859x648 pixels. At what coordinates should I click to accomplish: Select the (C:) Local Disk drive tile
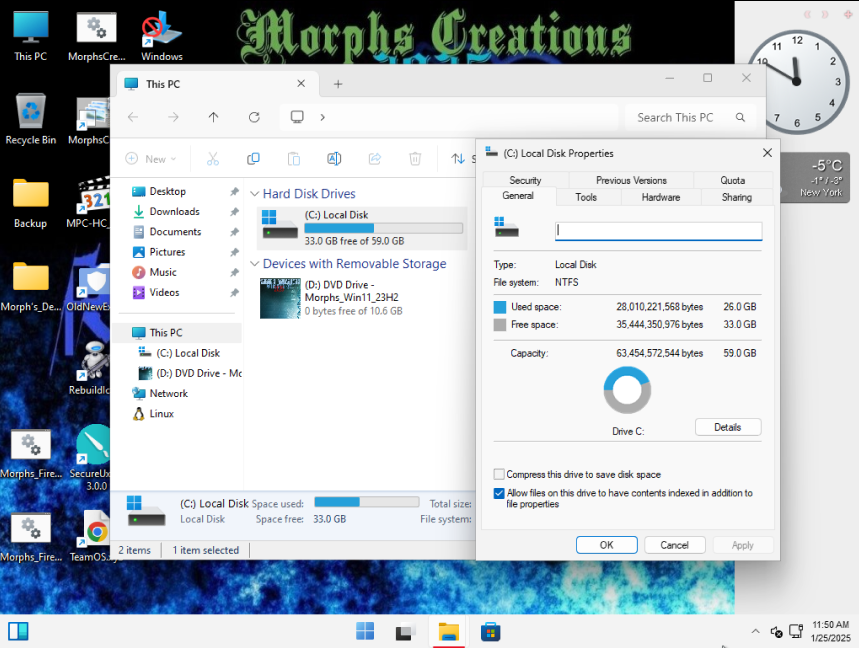point(362,228)
